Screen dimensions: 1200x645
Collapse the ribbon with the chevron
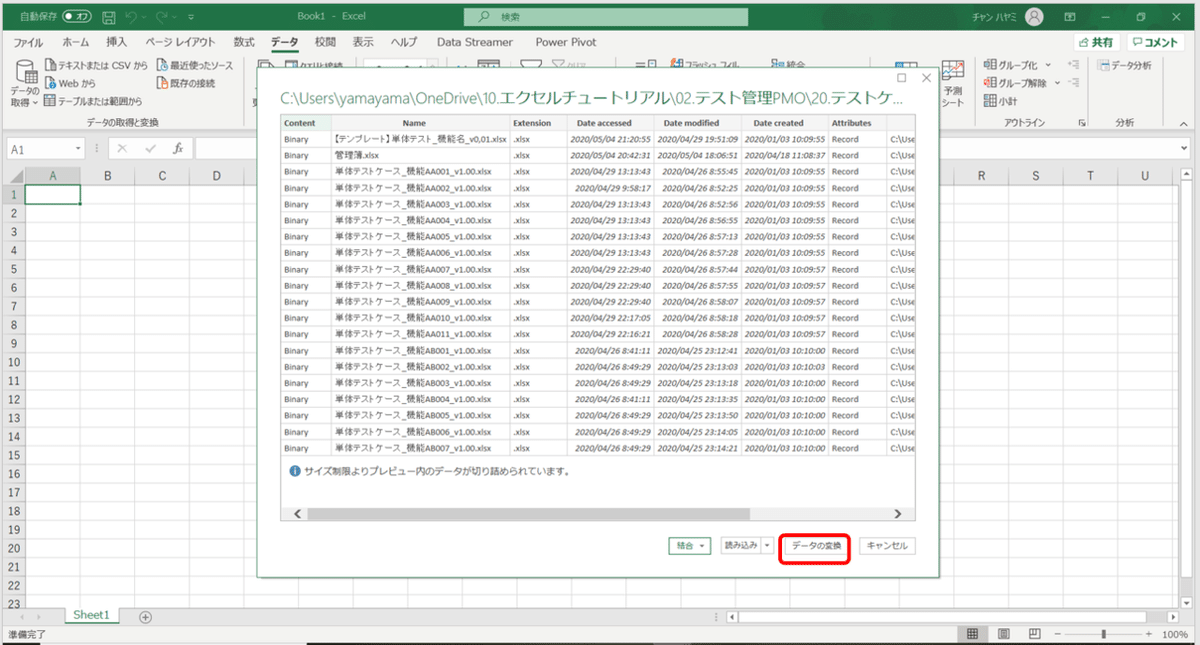pyautogui.click(x=1182, y=123)
